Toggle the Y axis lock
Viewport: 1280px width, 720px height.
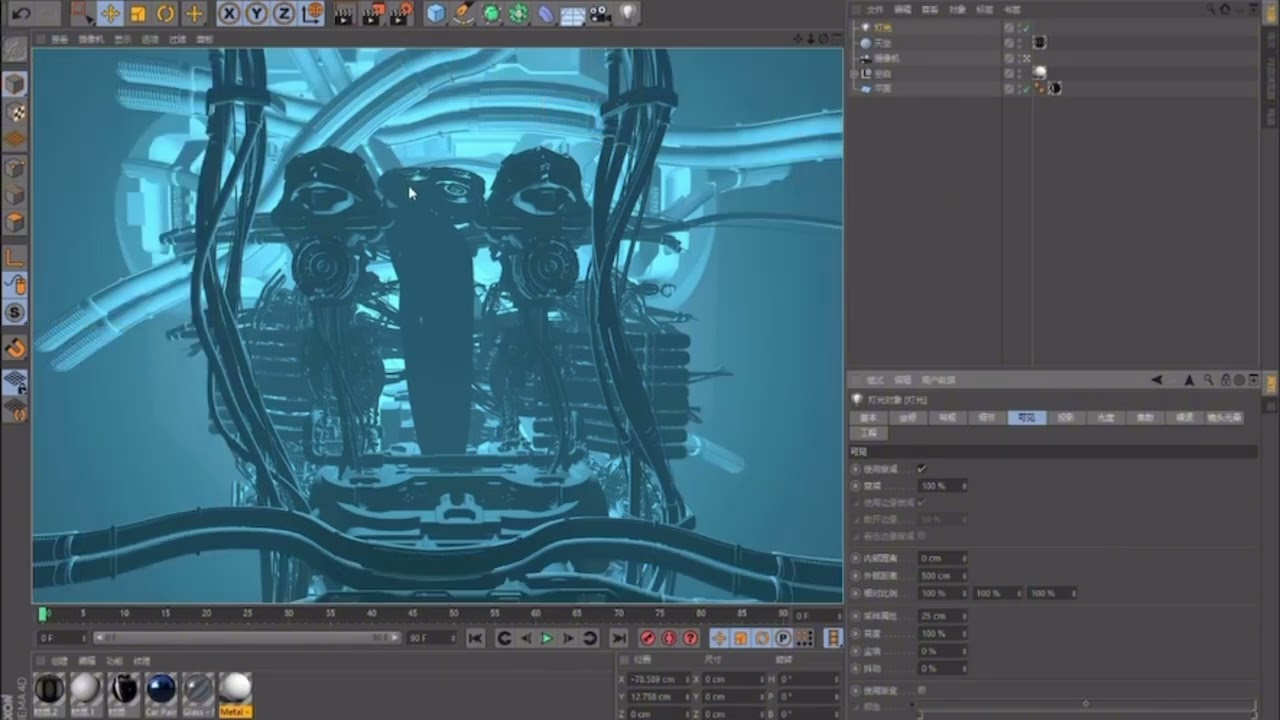pyautogui.click(x=257, y=14)
